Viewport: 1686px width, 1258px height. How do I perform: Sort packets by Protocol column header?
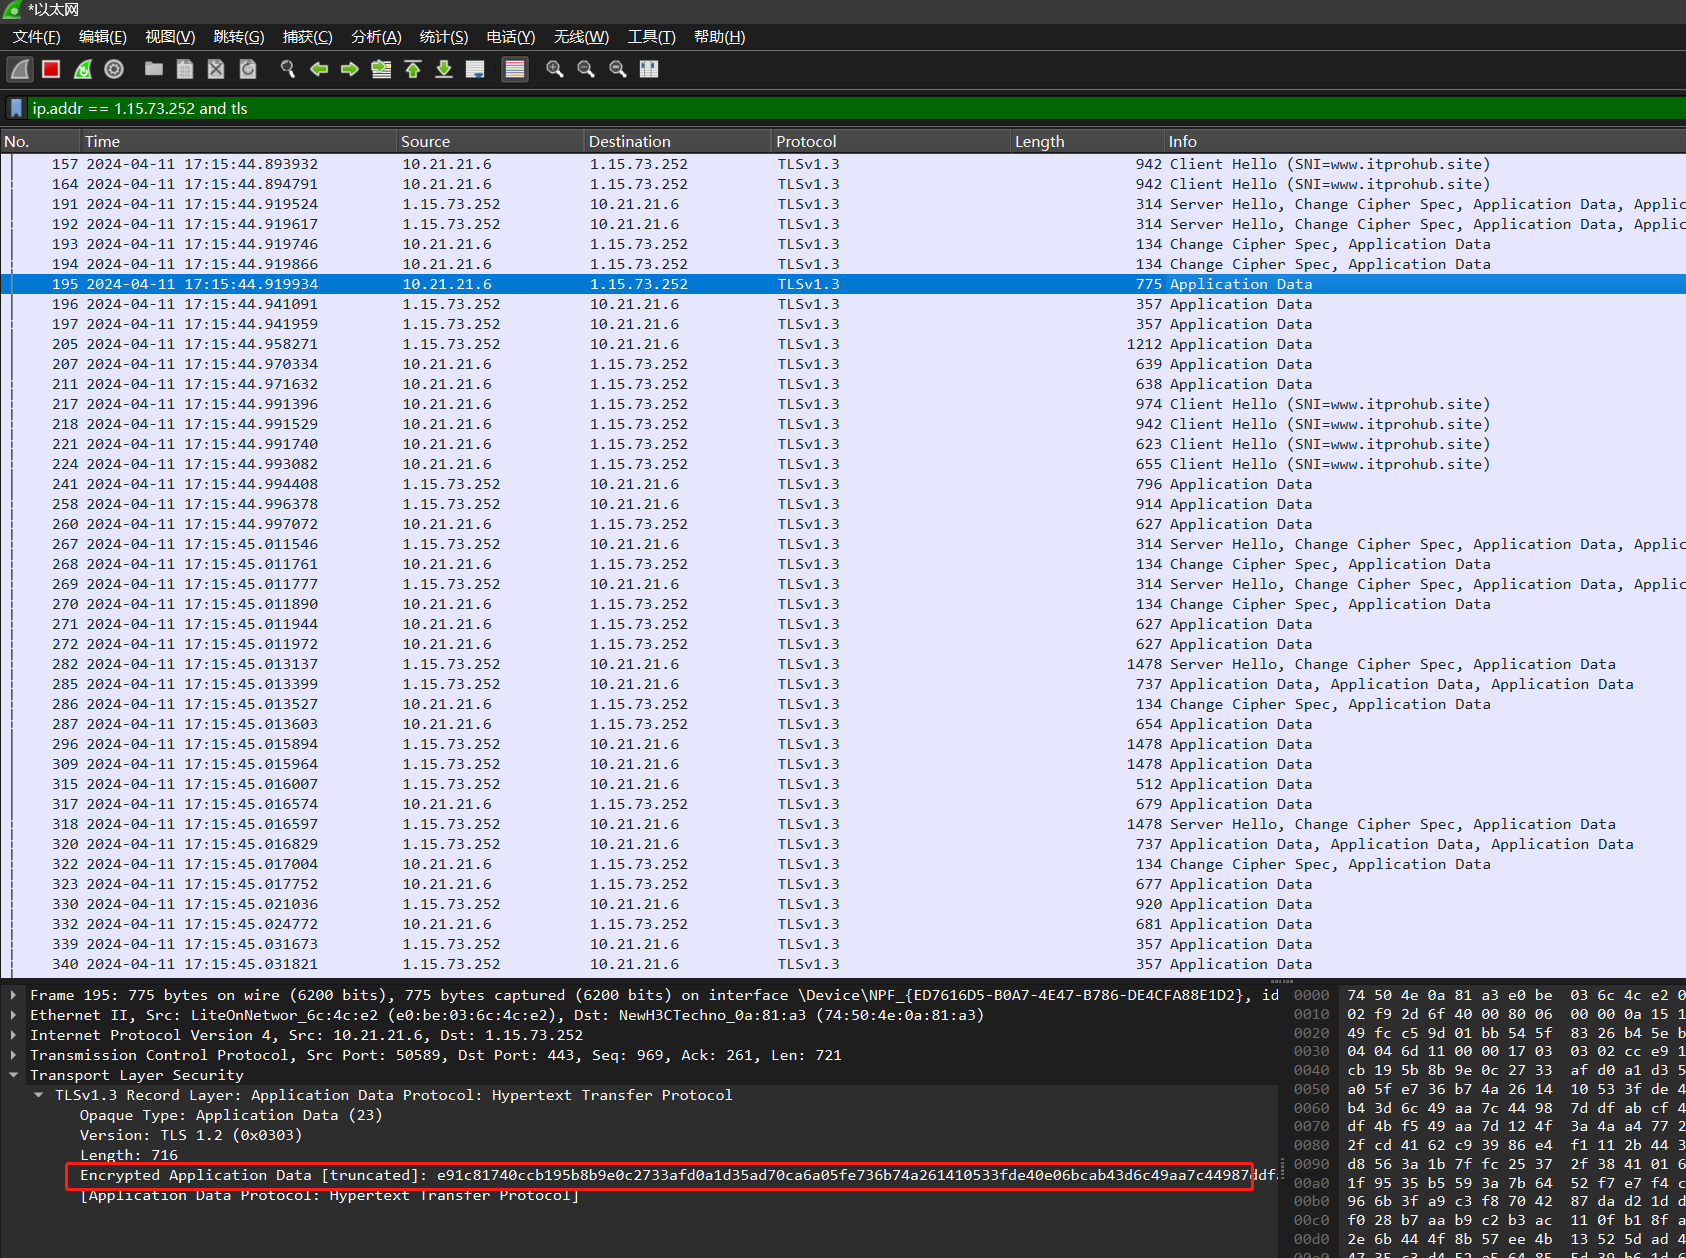pos(806,141)
